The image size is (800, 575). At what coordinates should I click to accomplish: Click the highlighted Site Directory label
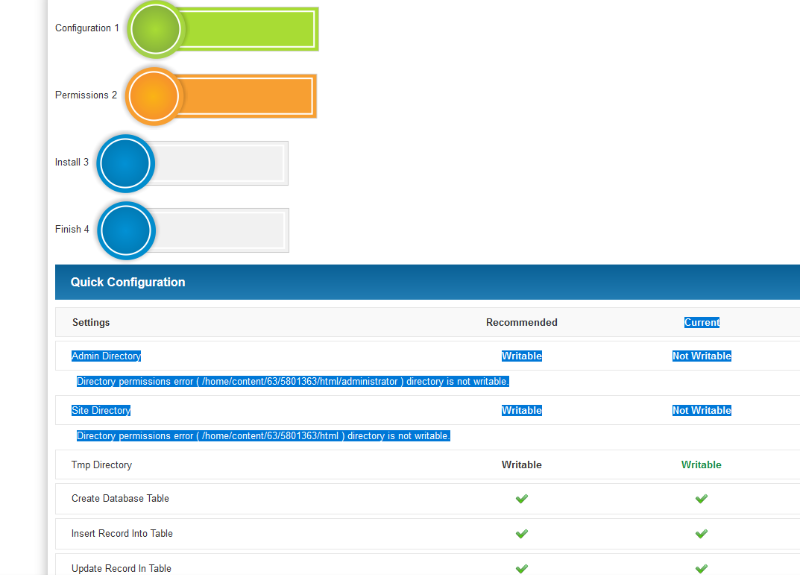101,411
